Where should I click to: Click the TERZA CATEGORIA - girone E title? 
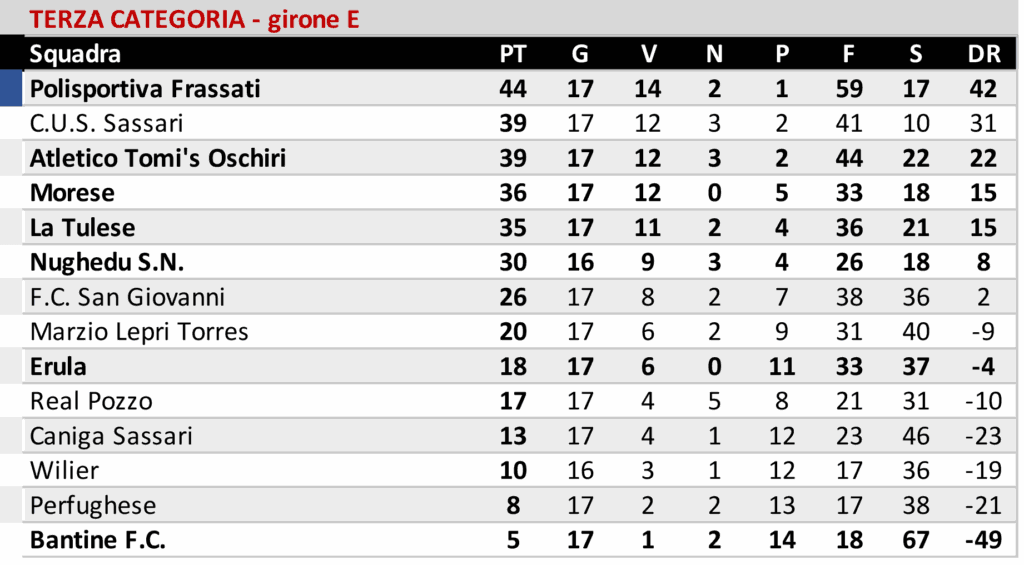pos(194,19)
